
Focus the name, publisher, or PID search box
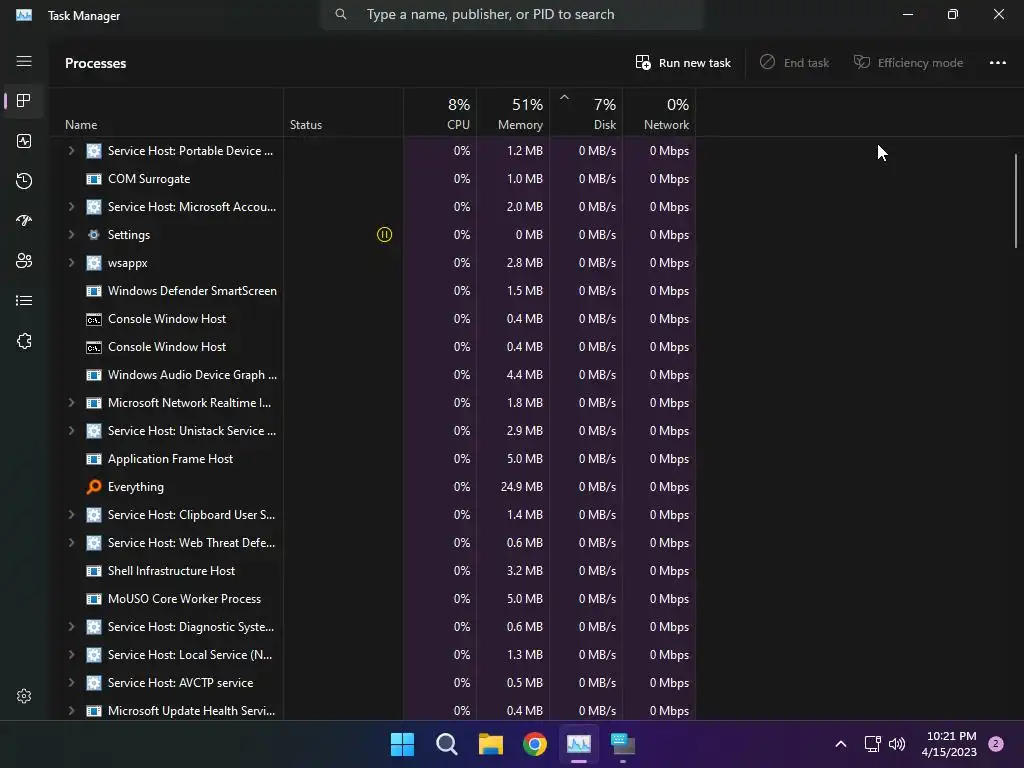point(512,14)
